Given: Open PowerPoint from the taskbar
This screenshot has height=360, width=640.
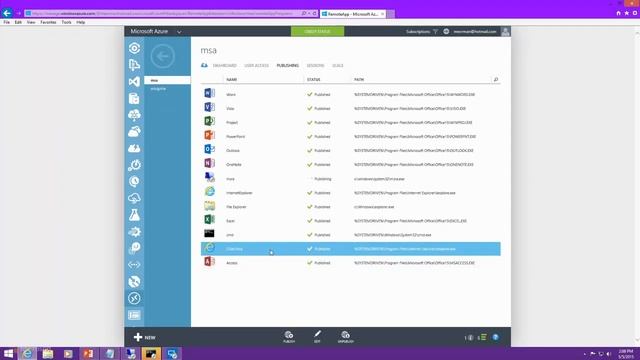Looking at the screenshot, I should pos(88,353).
